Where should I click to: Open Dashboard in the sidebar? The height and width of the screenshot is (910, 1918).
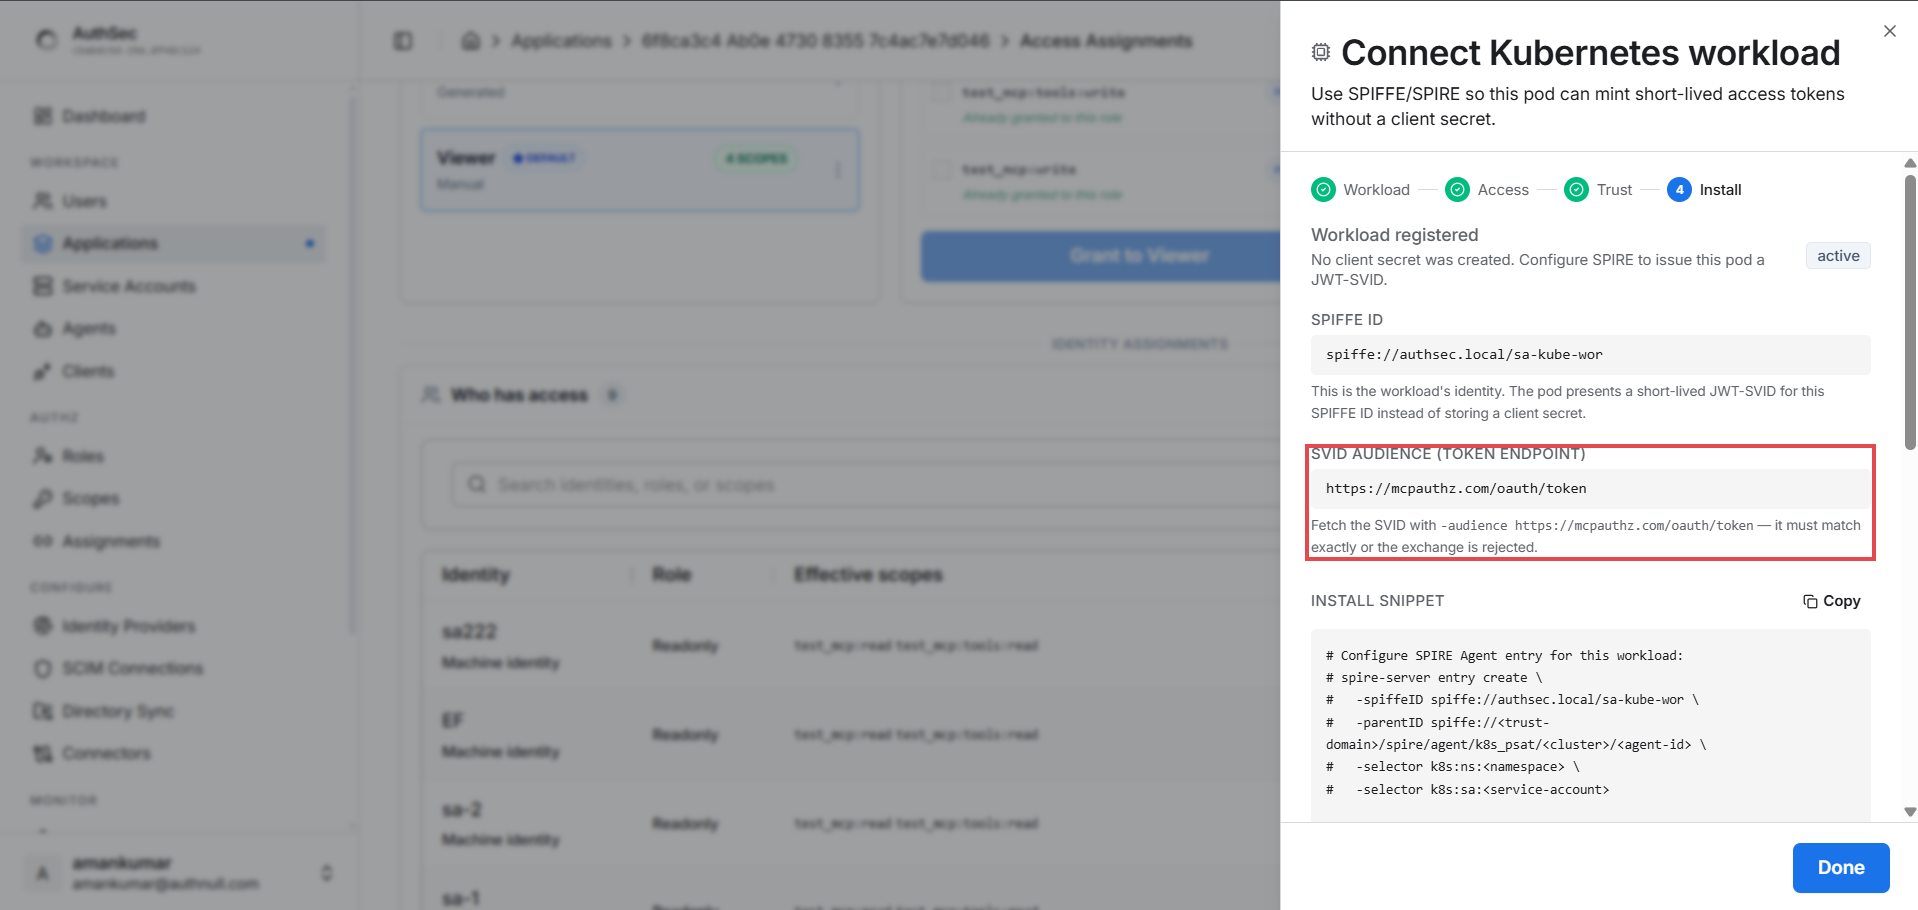tap(174, 116)
